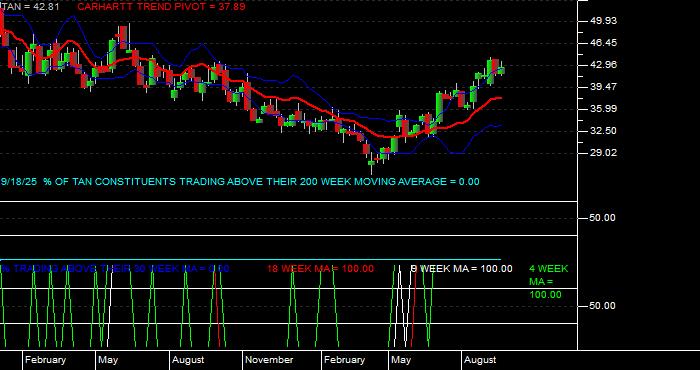Click the last August marker on the time axis

click(480, 360)
